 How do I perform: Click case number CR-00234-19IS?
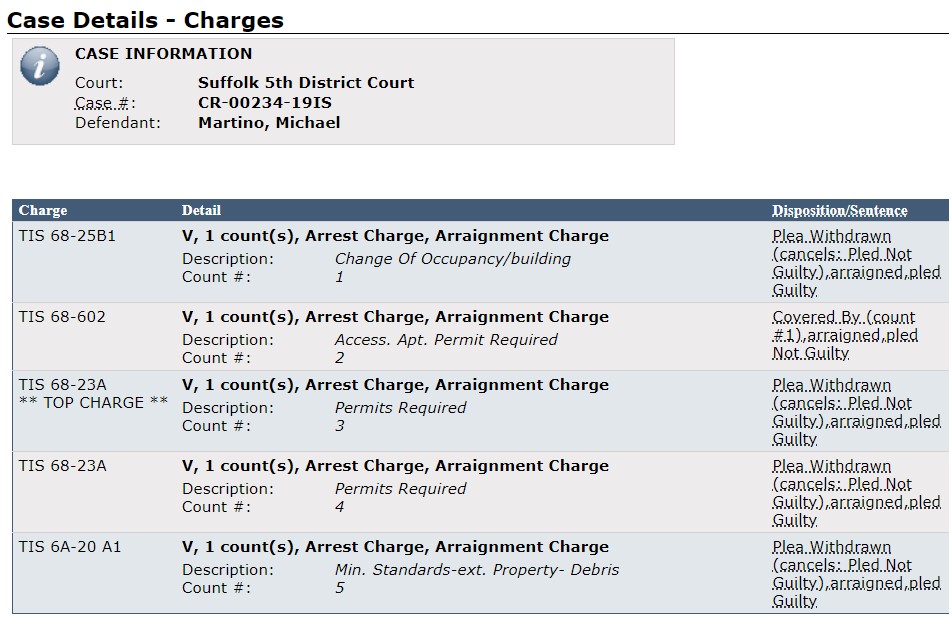[265, 103]
